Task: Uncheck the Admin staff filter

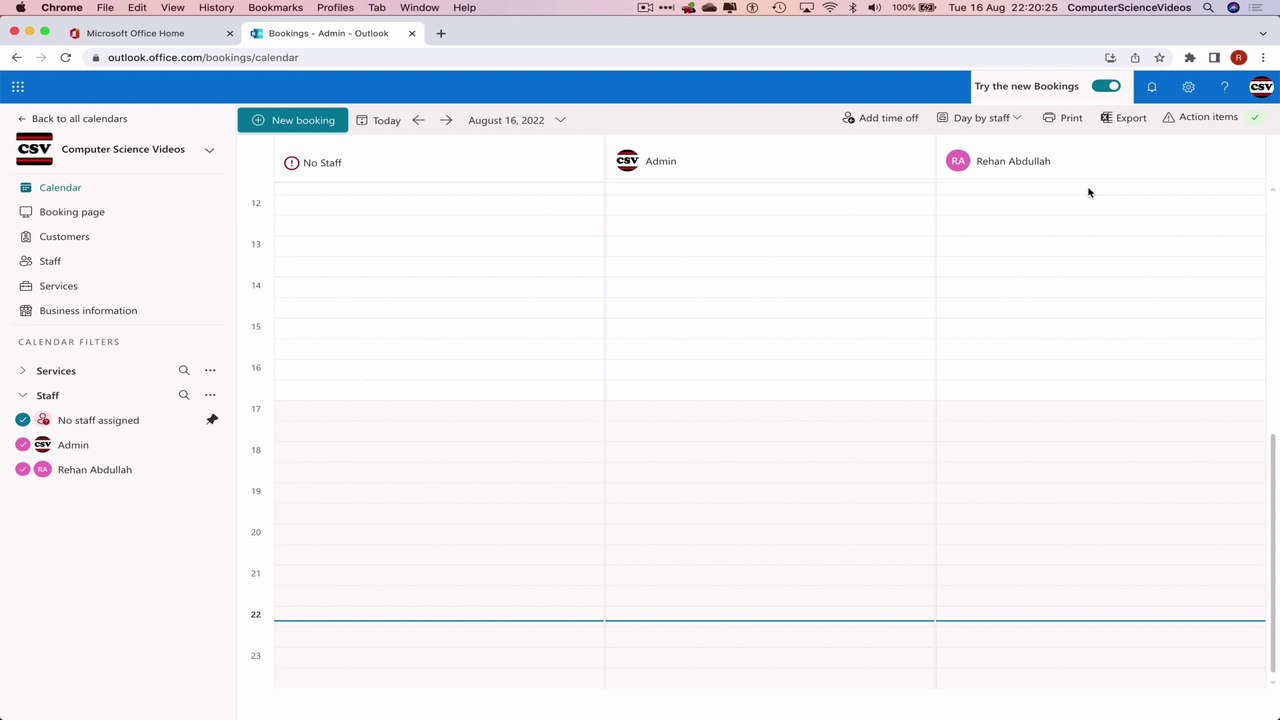Action: (23, 445)
